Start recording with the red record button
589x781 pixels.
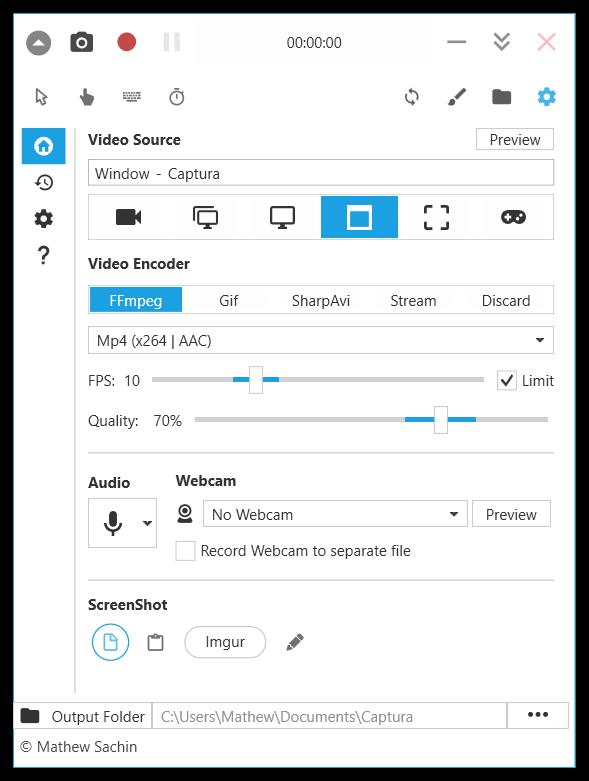tap(126, 42)
